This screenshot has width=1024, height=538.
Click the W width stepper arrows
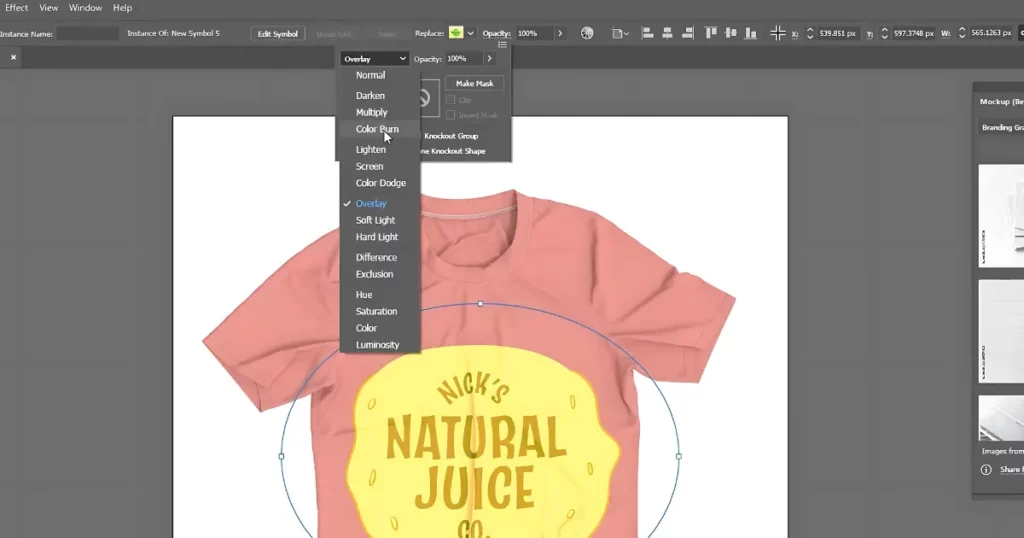pos(961,33)
